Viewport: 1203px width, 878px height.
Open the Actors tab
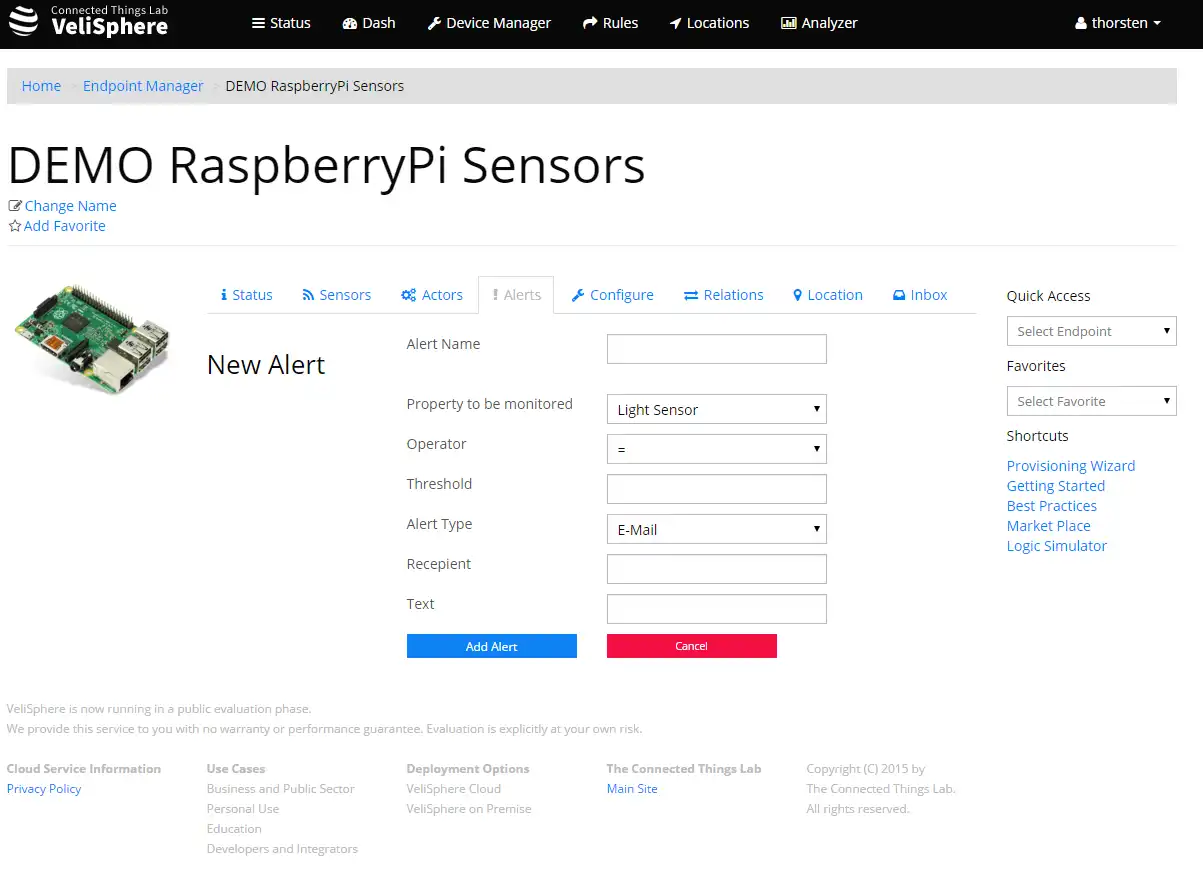[432, 295]
